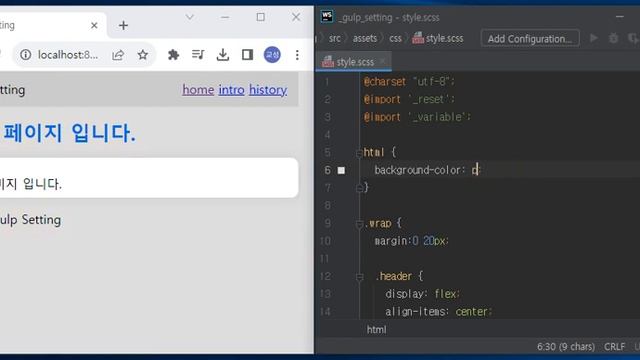Close the current Chrome tab
Image resolution: width=640 pixels, height=360 pixels.
[94, 25]
